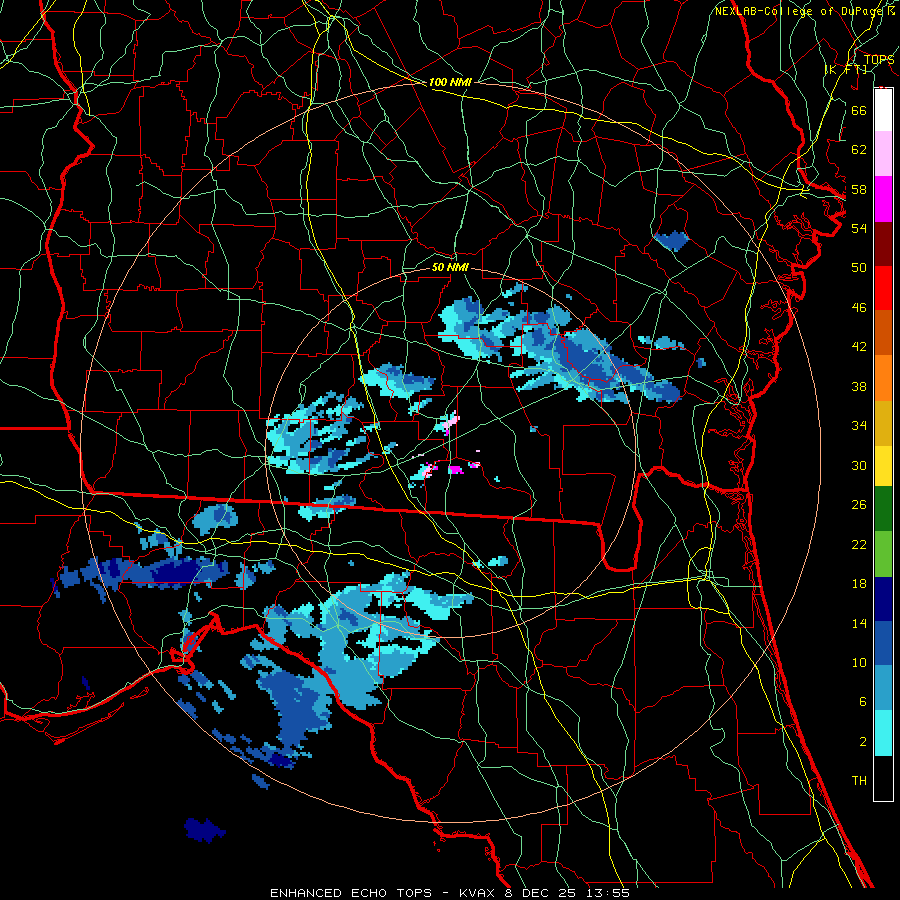Click the dark green legend swatch
The width and height of the screenshot is (900, 900).
coord(883,509)
